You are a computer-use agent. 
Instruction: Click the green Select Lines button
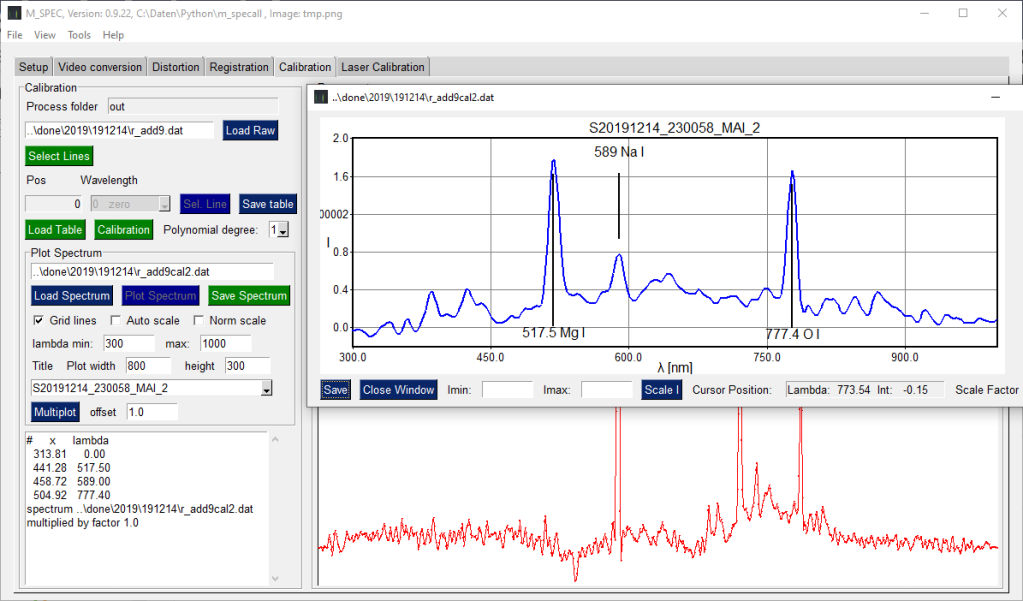(59, 156)
